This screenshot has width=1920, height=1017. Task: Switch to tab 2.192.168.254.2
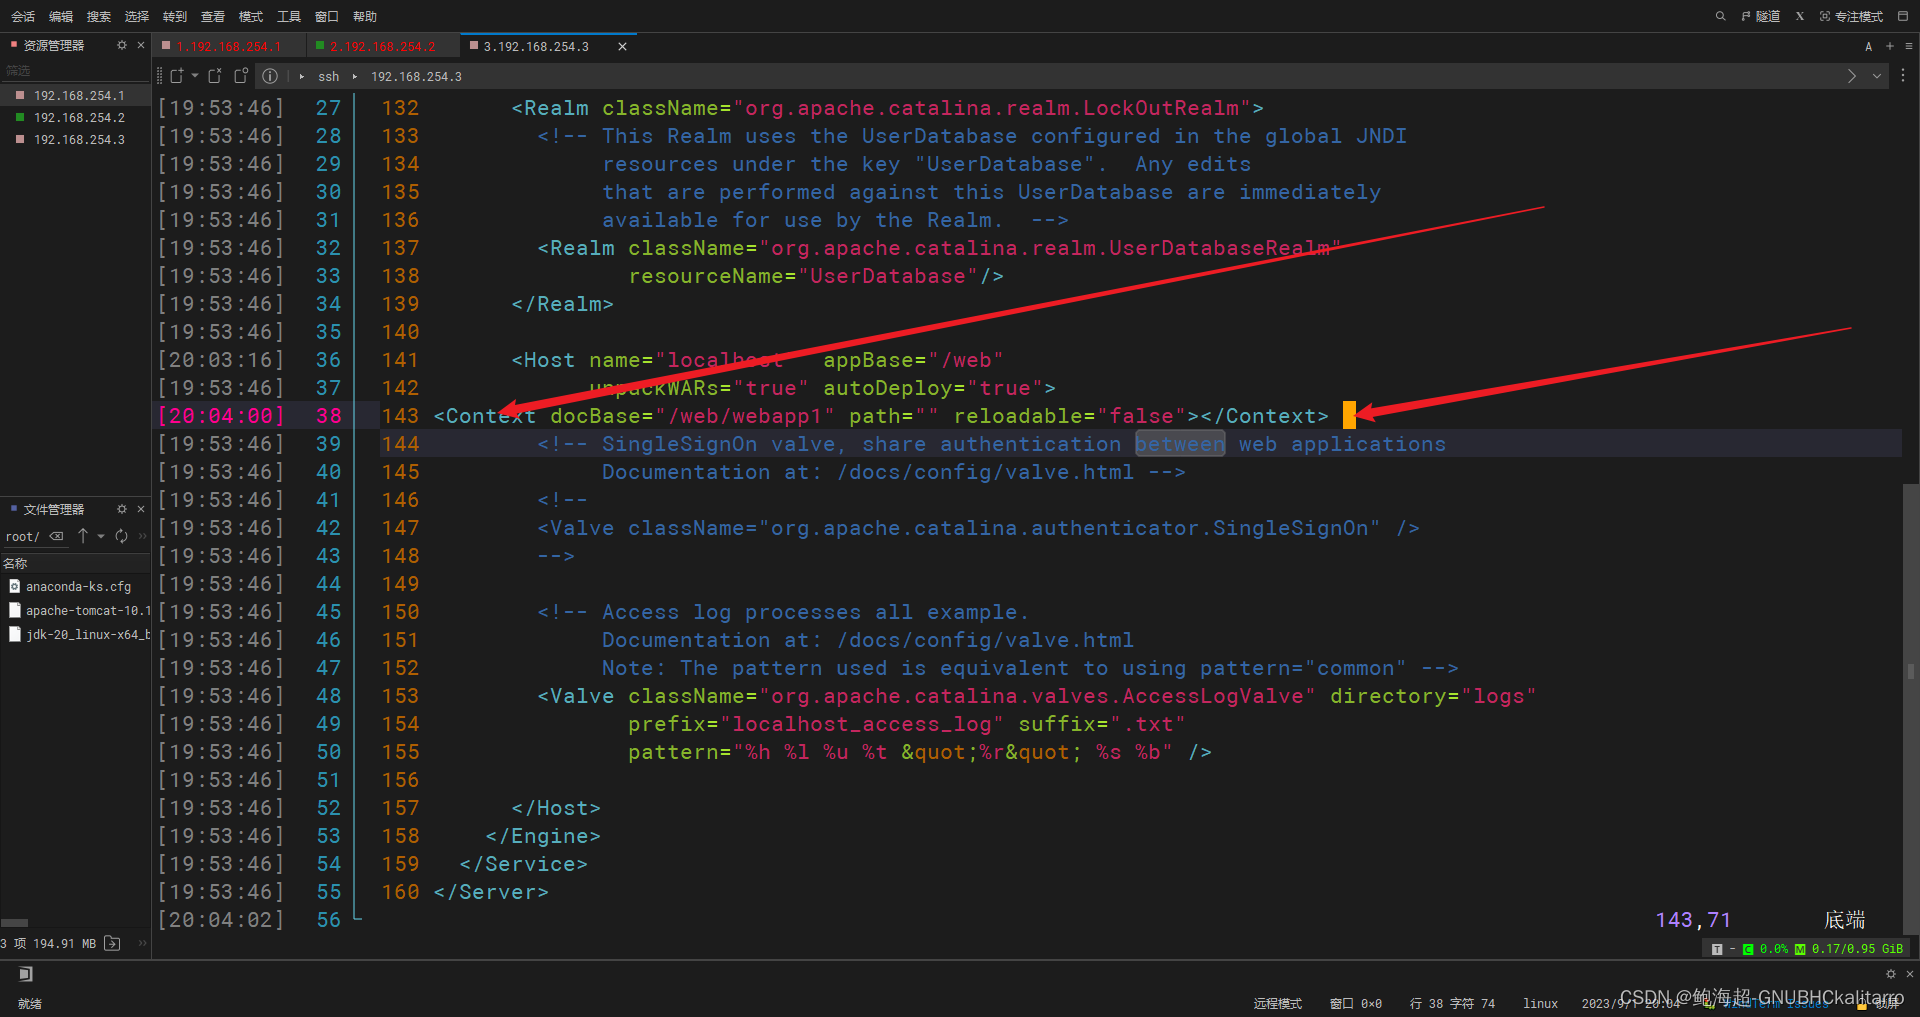pyautogui.click(x=382, y=46)
